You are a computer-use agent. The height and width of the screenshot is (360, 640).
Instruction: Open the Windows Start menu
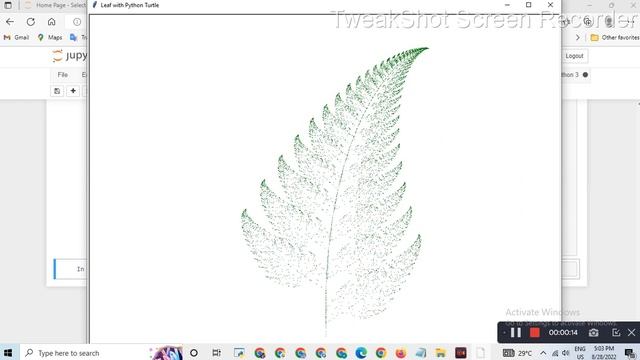point(8,353)
